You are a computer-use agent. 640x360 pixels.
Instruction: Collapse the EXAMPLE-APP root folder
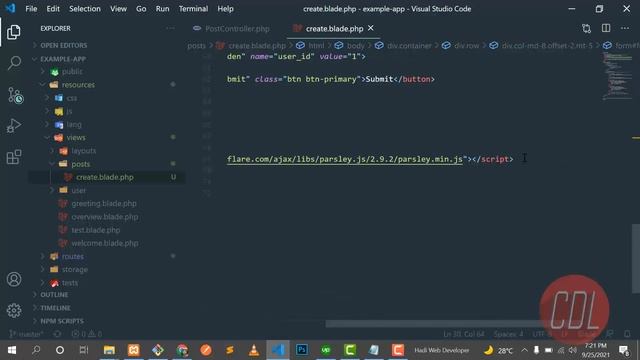click(x=63, y=59)
